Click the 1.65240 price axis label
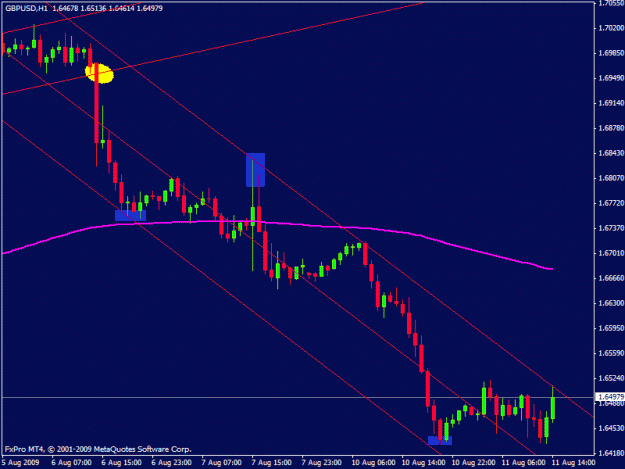 tap(611, 378)
